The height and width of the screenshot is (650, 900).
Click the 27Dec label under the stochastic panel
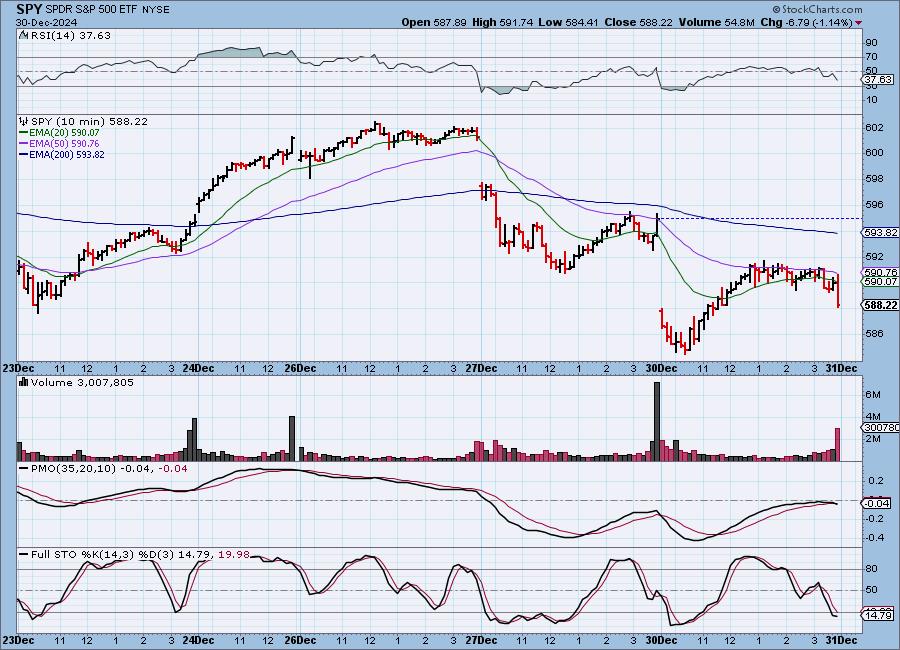pyautogui.click(x=481, y=640)
